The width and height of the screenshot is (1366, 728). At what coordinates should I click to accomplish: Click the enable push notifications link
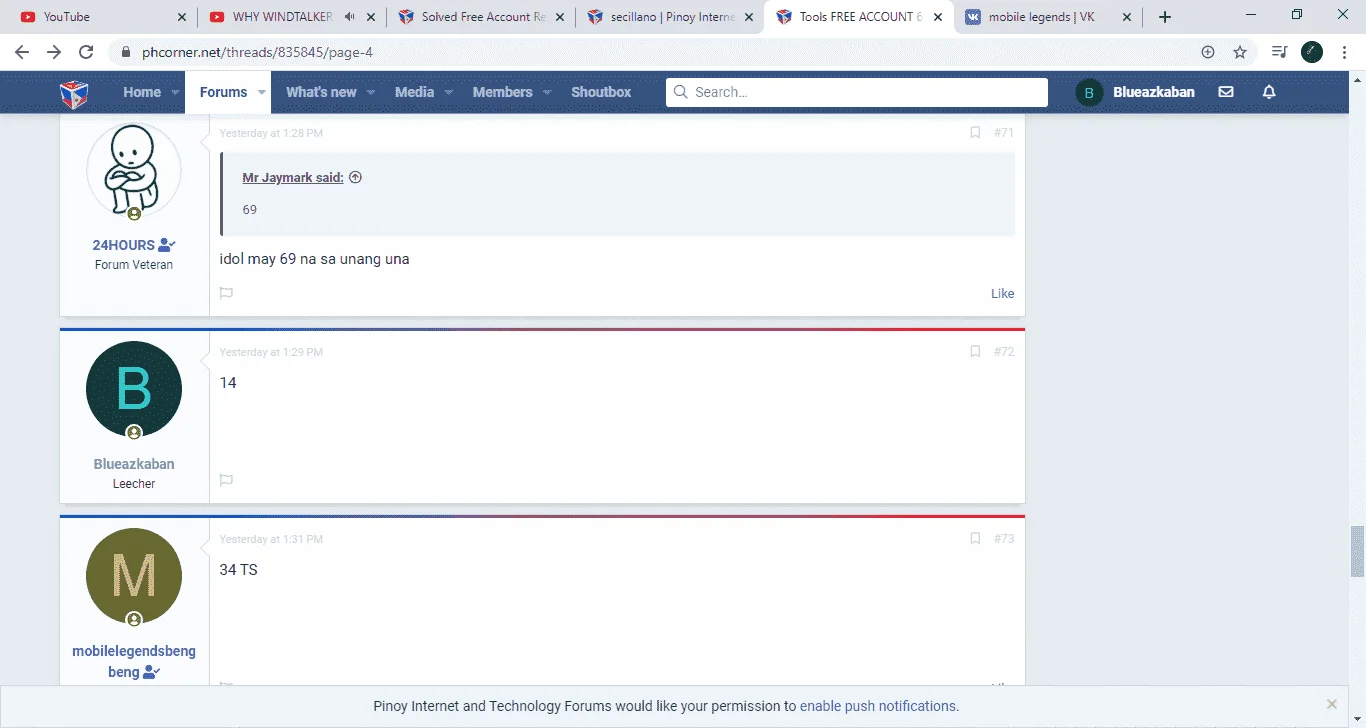[879, 706]
